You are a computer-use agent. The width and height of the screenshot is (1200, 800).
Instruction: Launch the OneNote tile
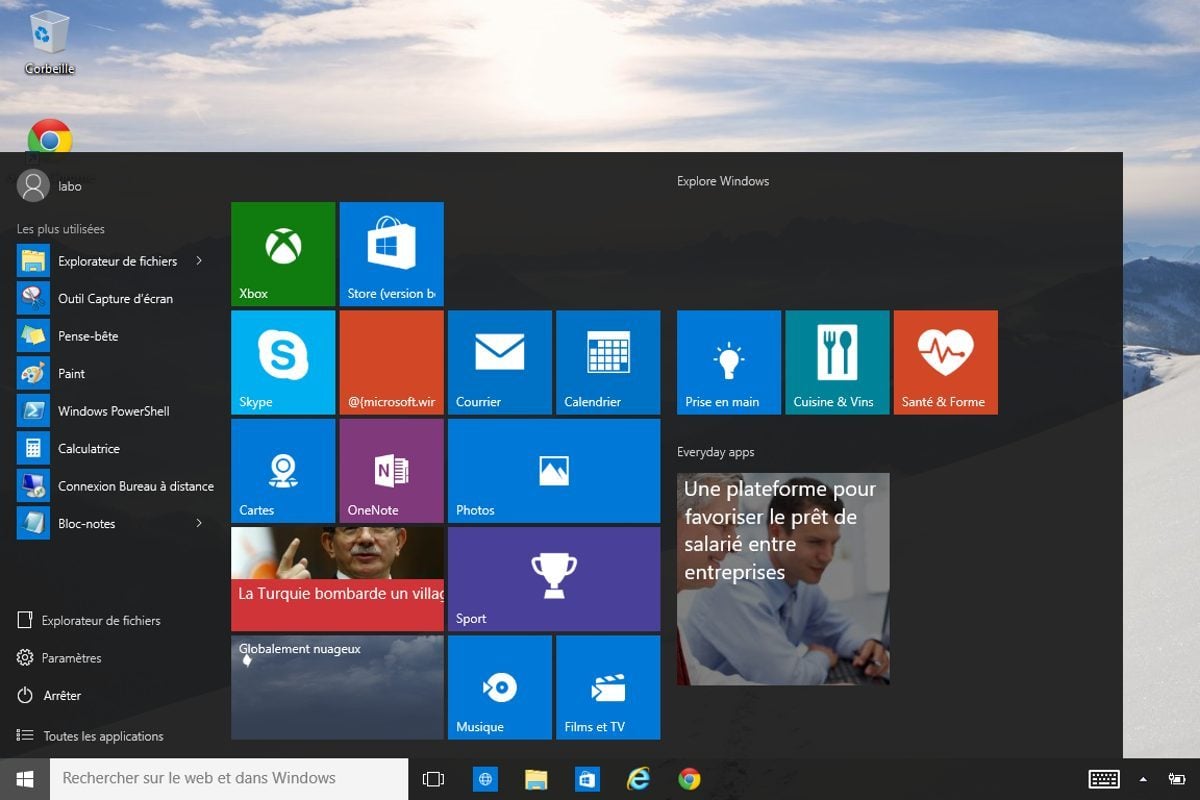[391, 471]
